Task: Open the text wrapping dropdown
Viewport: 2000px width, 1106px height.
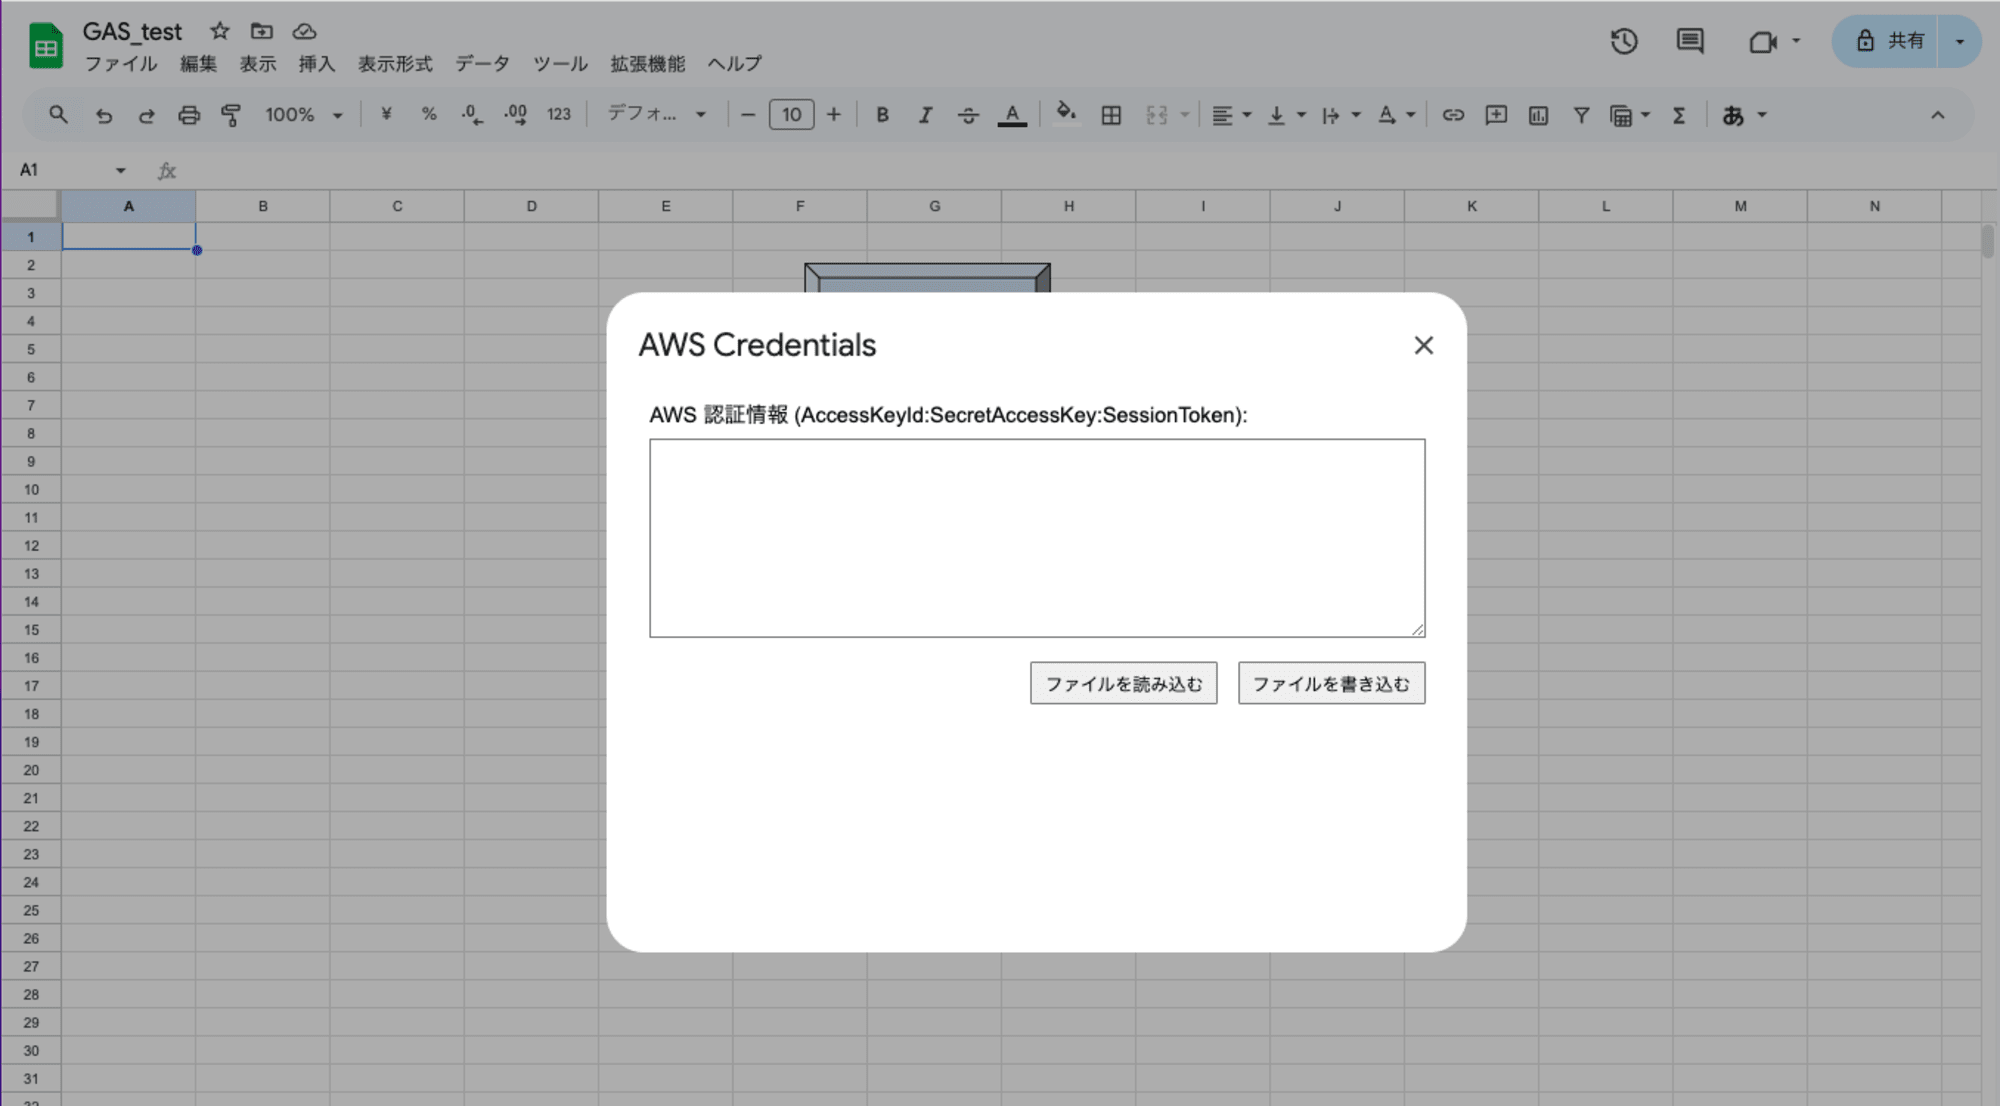Action: (1341, 115)
